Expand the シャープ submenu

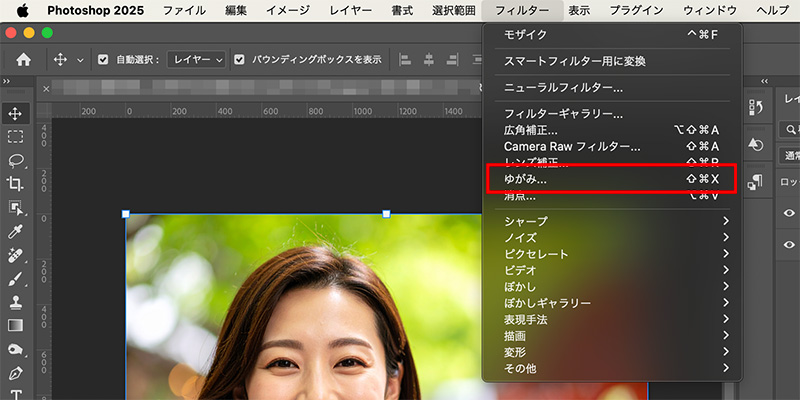coord(616,221)
